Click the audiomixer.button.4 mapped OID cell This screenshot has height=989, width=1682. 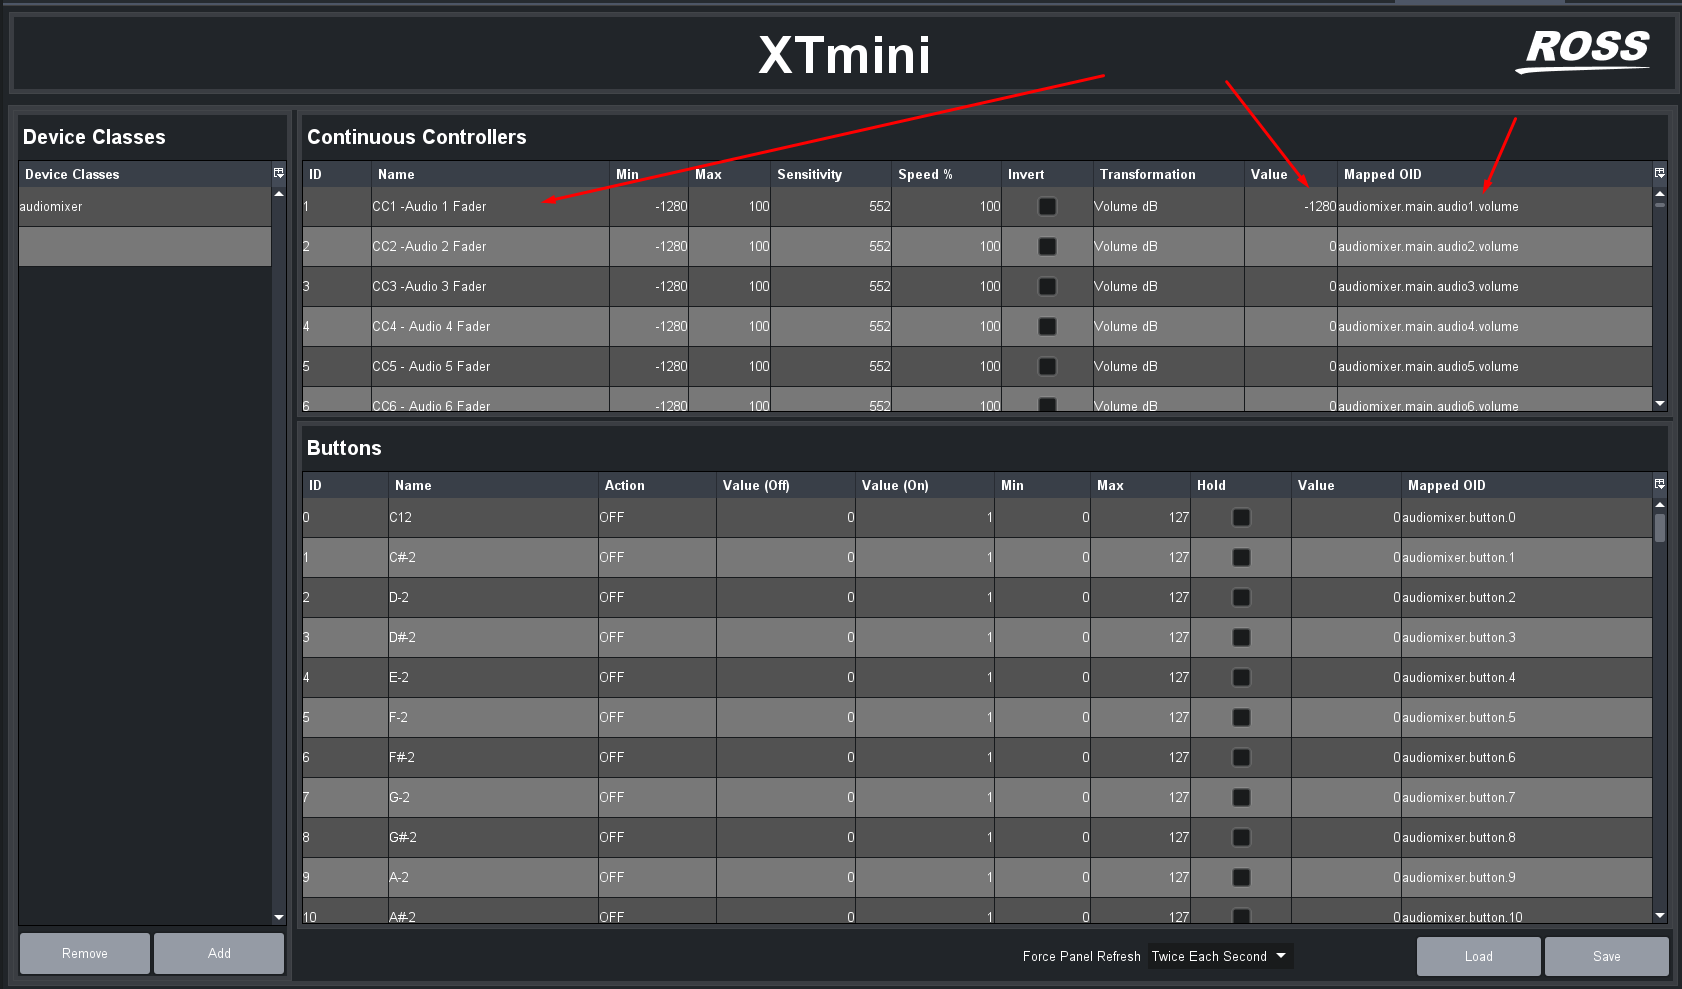point(1527,677)
